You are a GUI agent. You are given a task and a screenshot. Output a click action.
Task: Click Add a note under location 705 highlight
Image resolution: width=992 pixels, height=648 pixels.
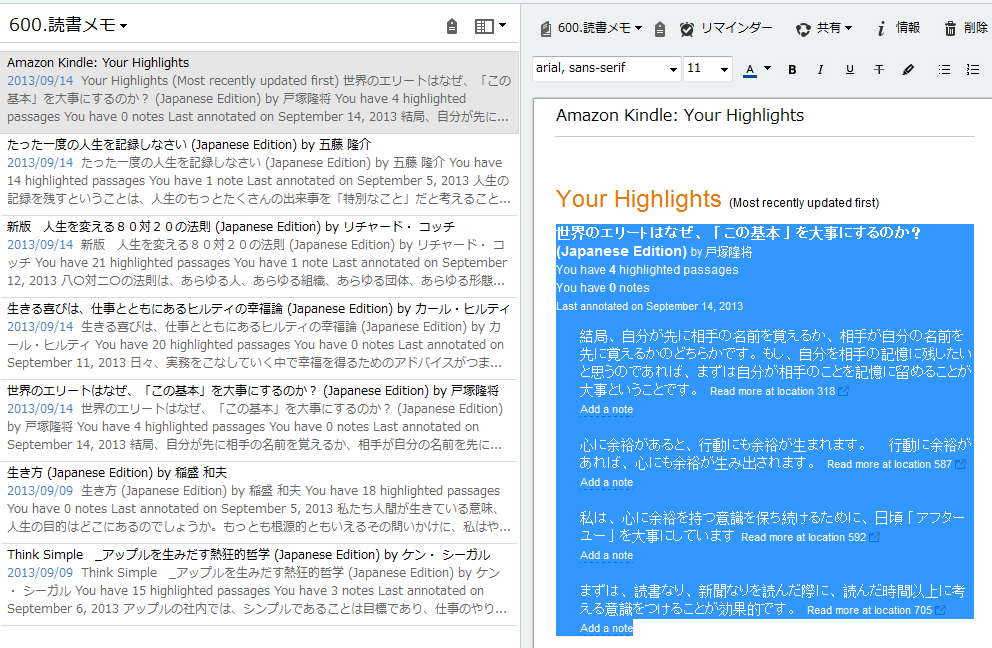pyautogui.click(x=607, y=628)
